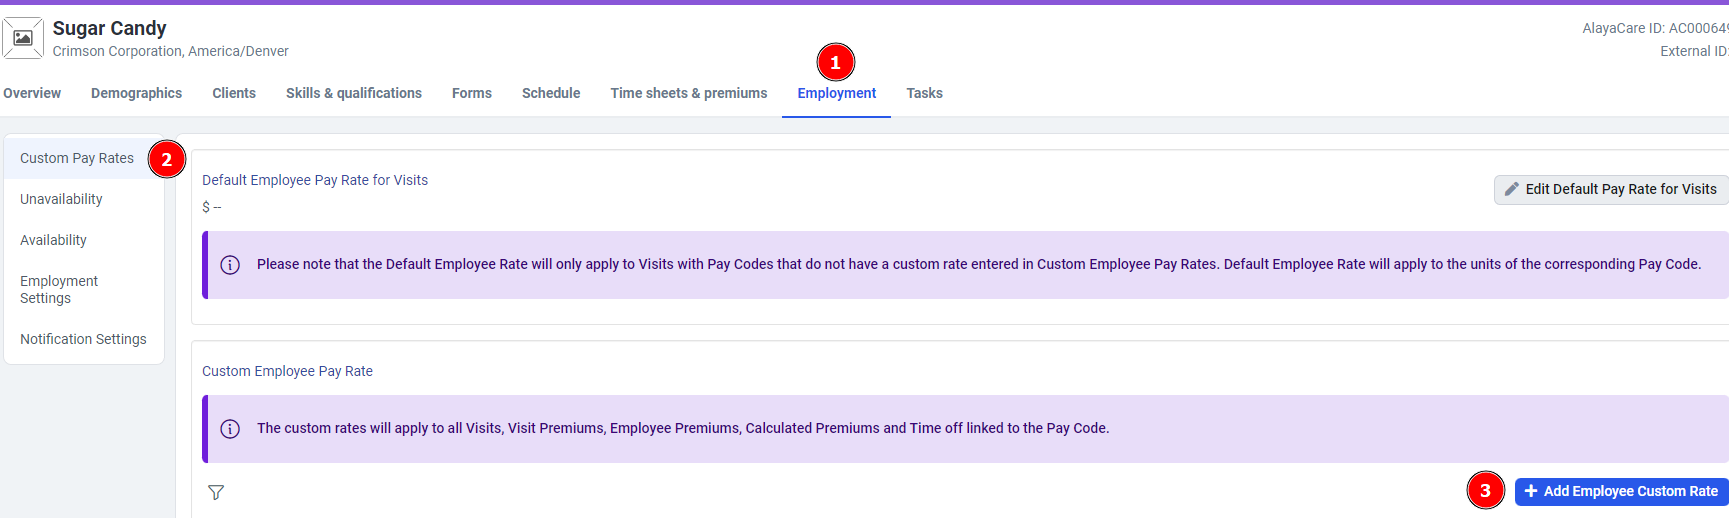Open Employment Settings section
The height and width of the screenshot is (518, 1729).
point(59,289)
